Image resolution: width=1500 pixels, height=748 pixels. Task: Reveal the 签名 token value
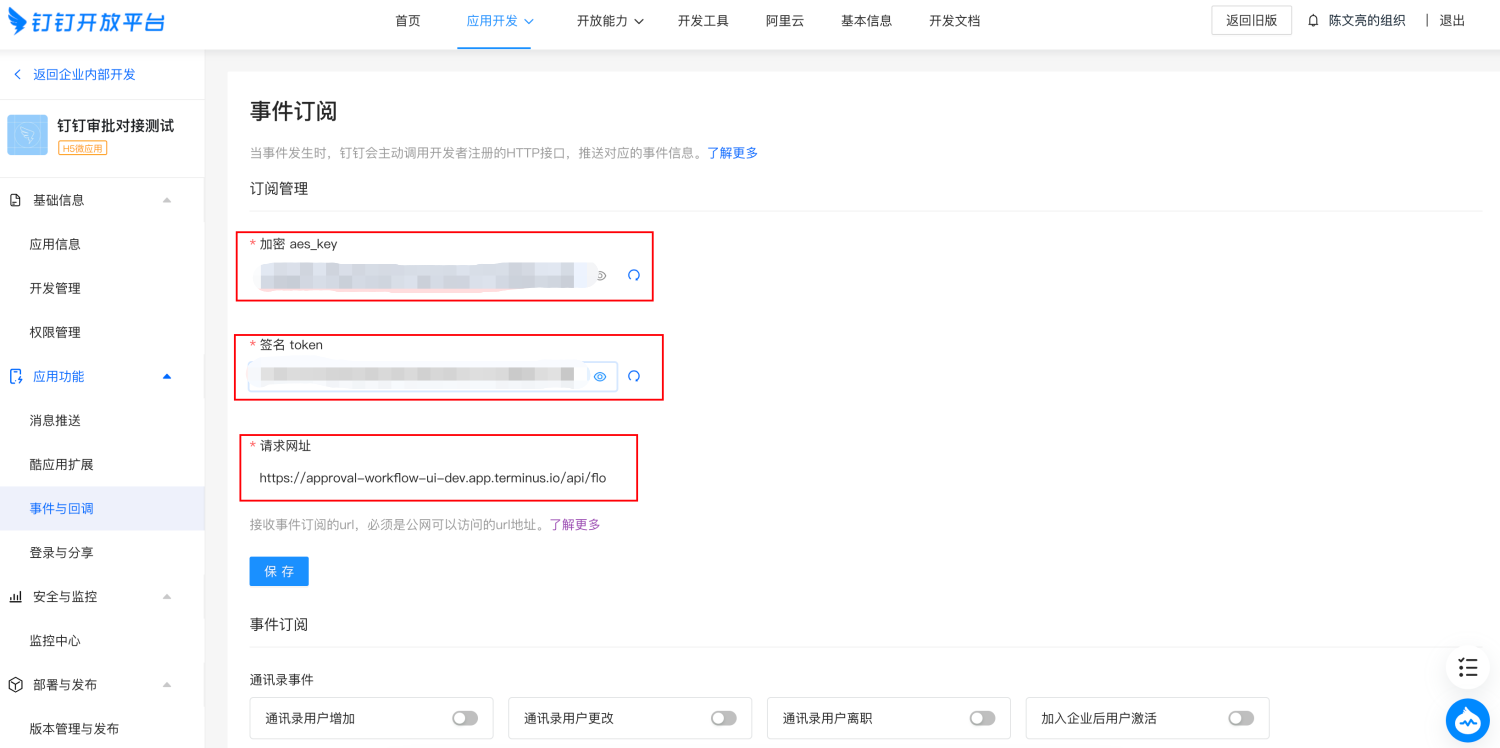(x=600, y=377)
